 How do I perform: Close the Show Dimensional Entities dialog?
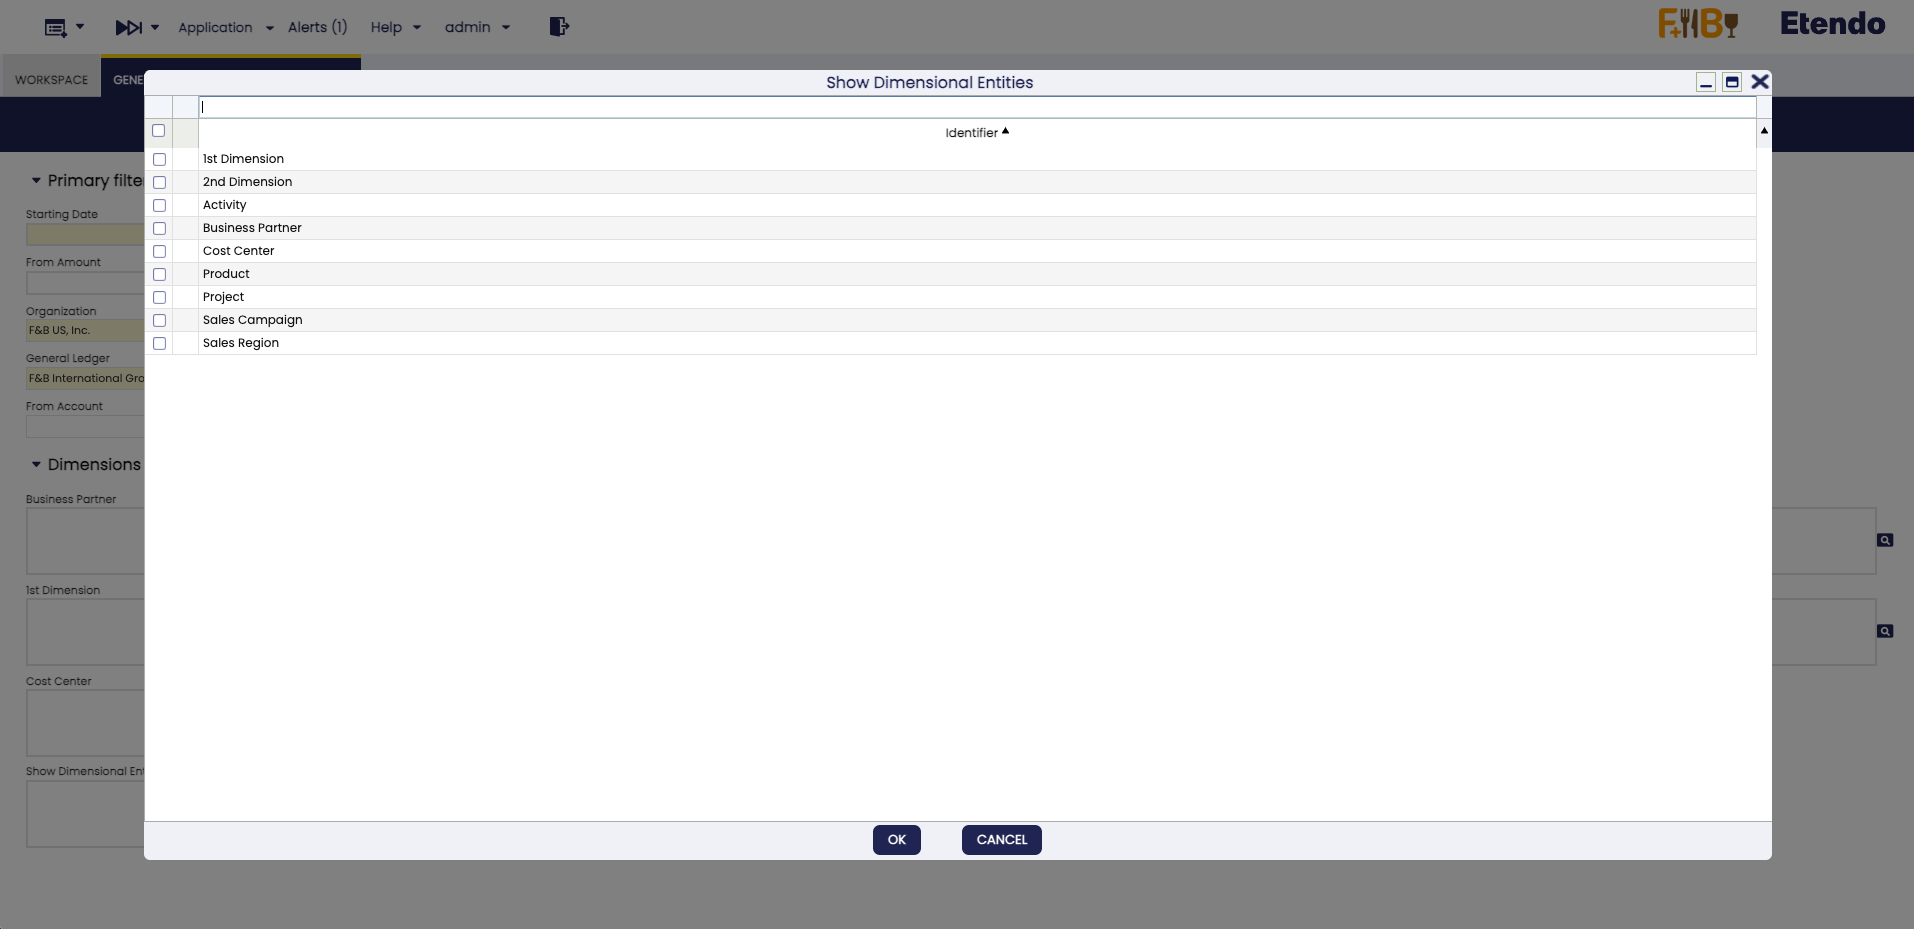[1760, 82]
